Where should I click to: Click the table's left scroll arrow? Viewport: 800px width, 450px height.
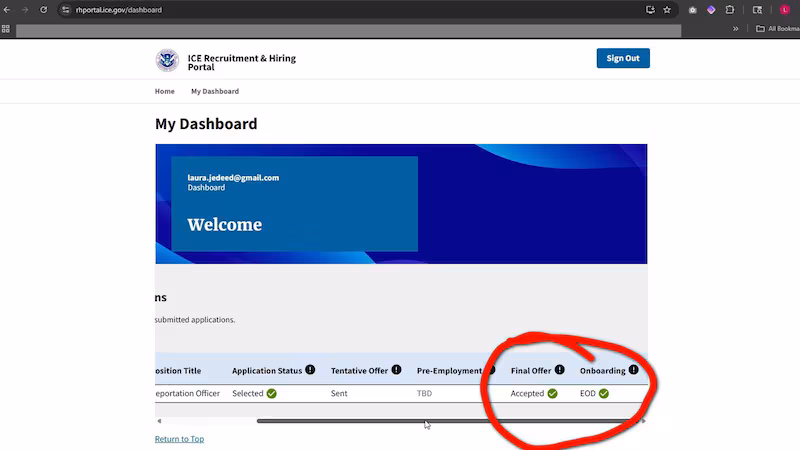[159, 421]
